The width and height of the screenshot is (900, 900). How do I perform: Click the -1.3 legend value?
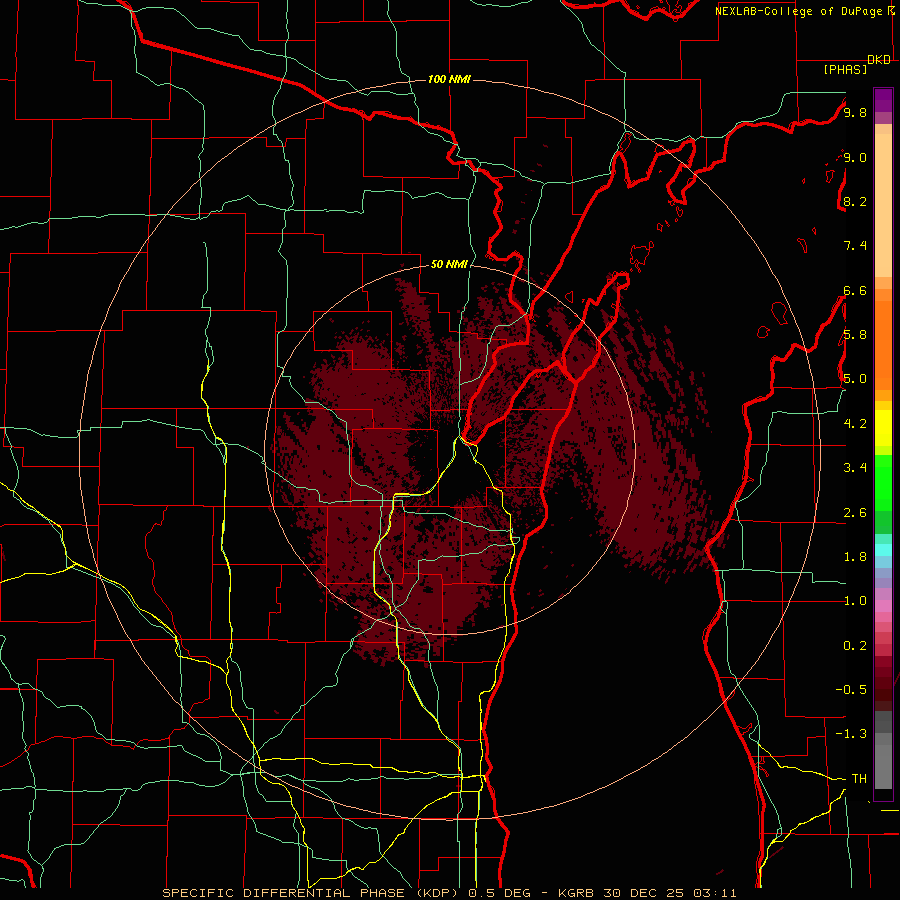[x=851, y=734]
